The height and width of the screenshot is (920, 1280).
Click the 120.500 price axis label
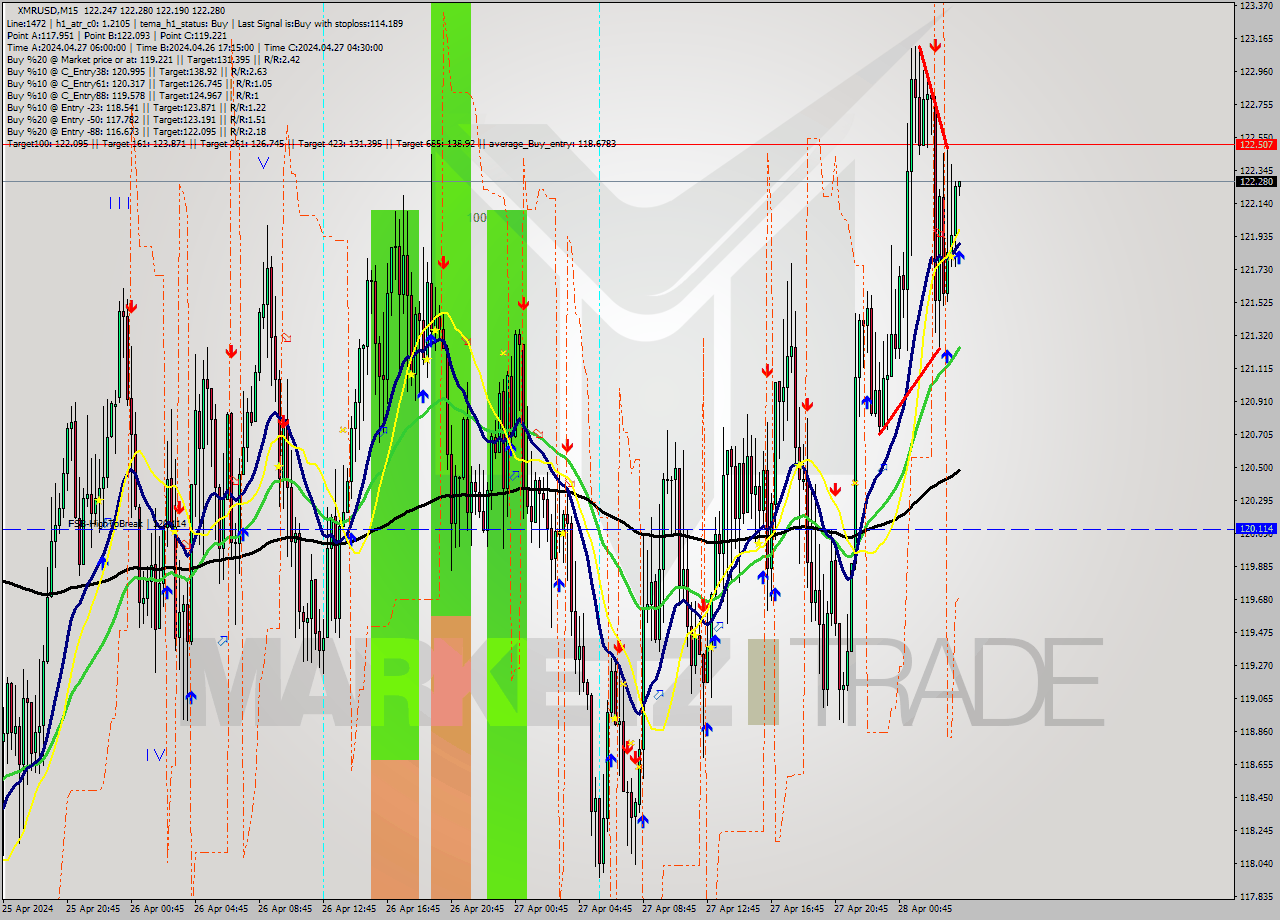tap(1256, 467)
